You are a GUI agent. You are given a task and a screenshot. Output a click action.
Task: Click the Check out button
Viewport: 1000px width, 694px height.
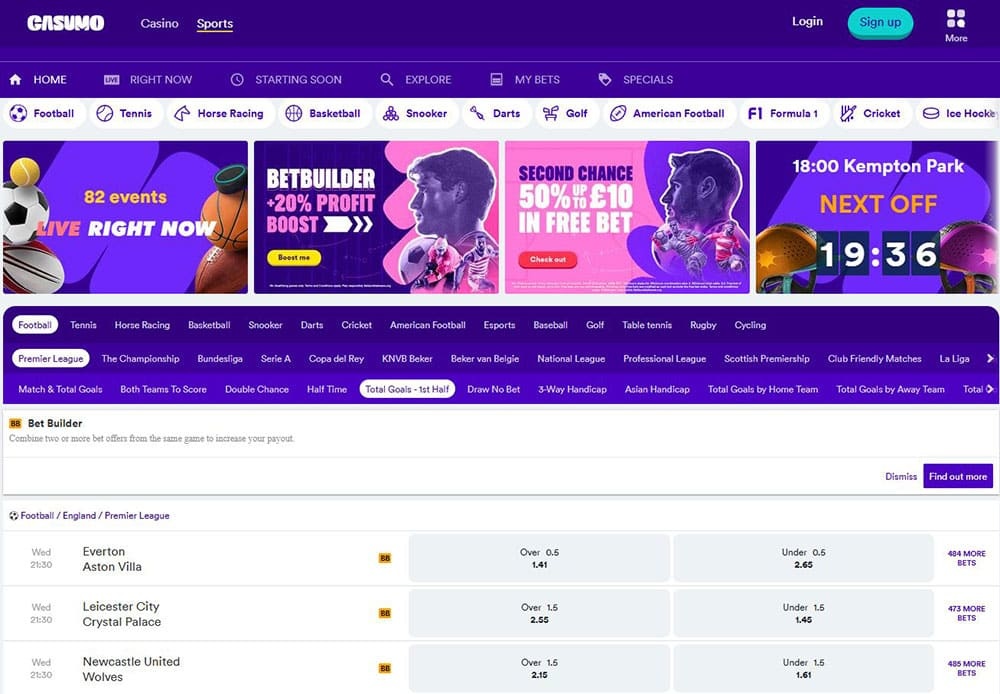tap(548, 260)
